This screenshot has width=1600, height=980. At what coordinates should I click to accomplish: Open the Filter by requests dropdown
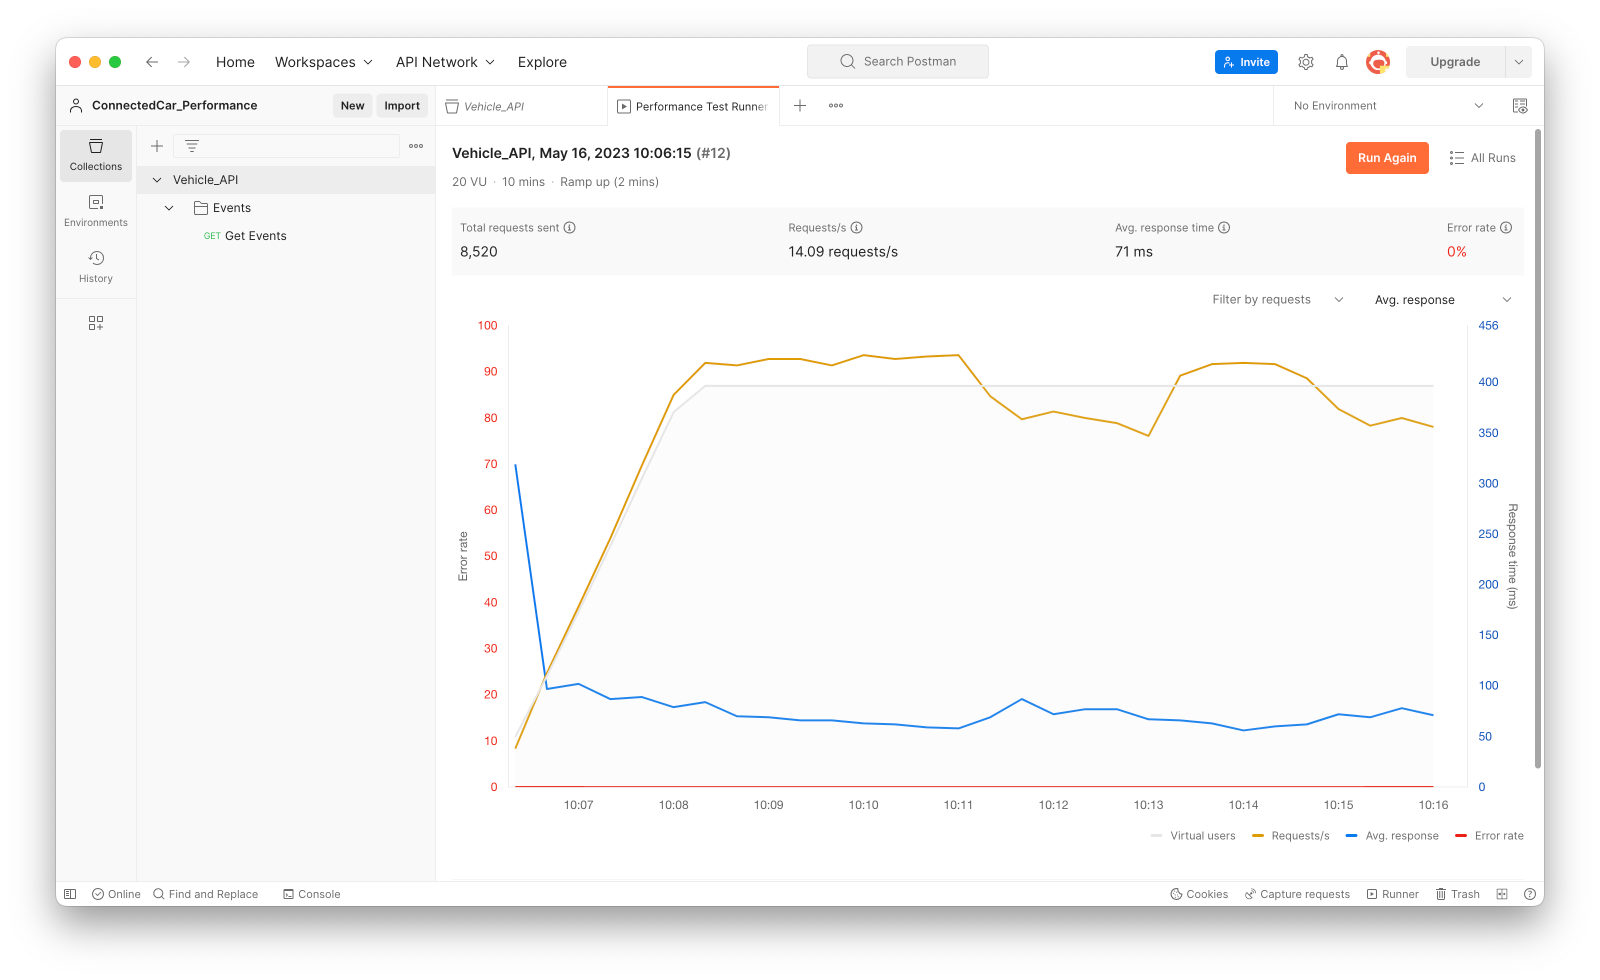pos(1277,300)
